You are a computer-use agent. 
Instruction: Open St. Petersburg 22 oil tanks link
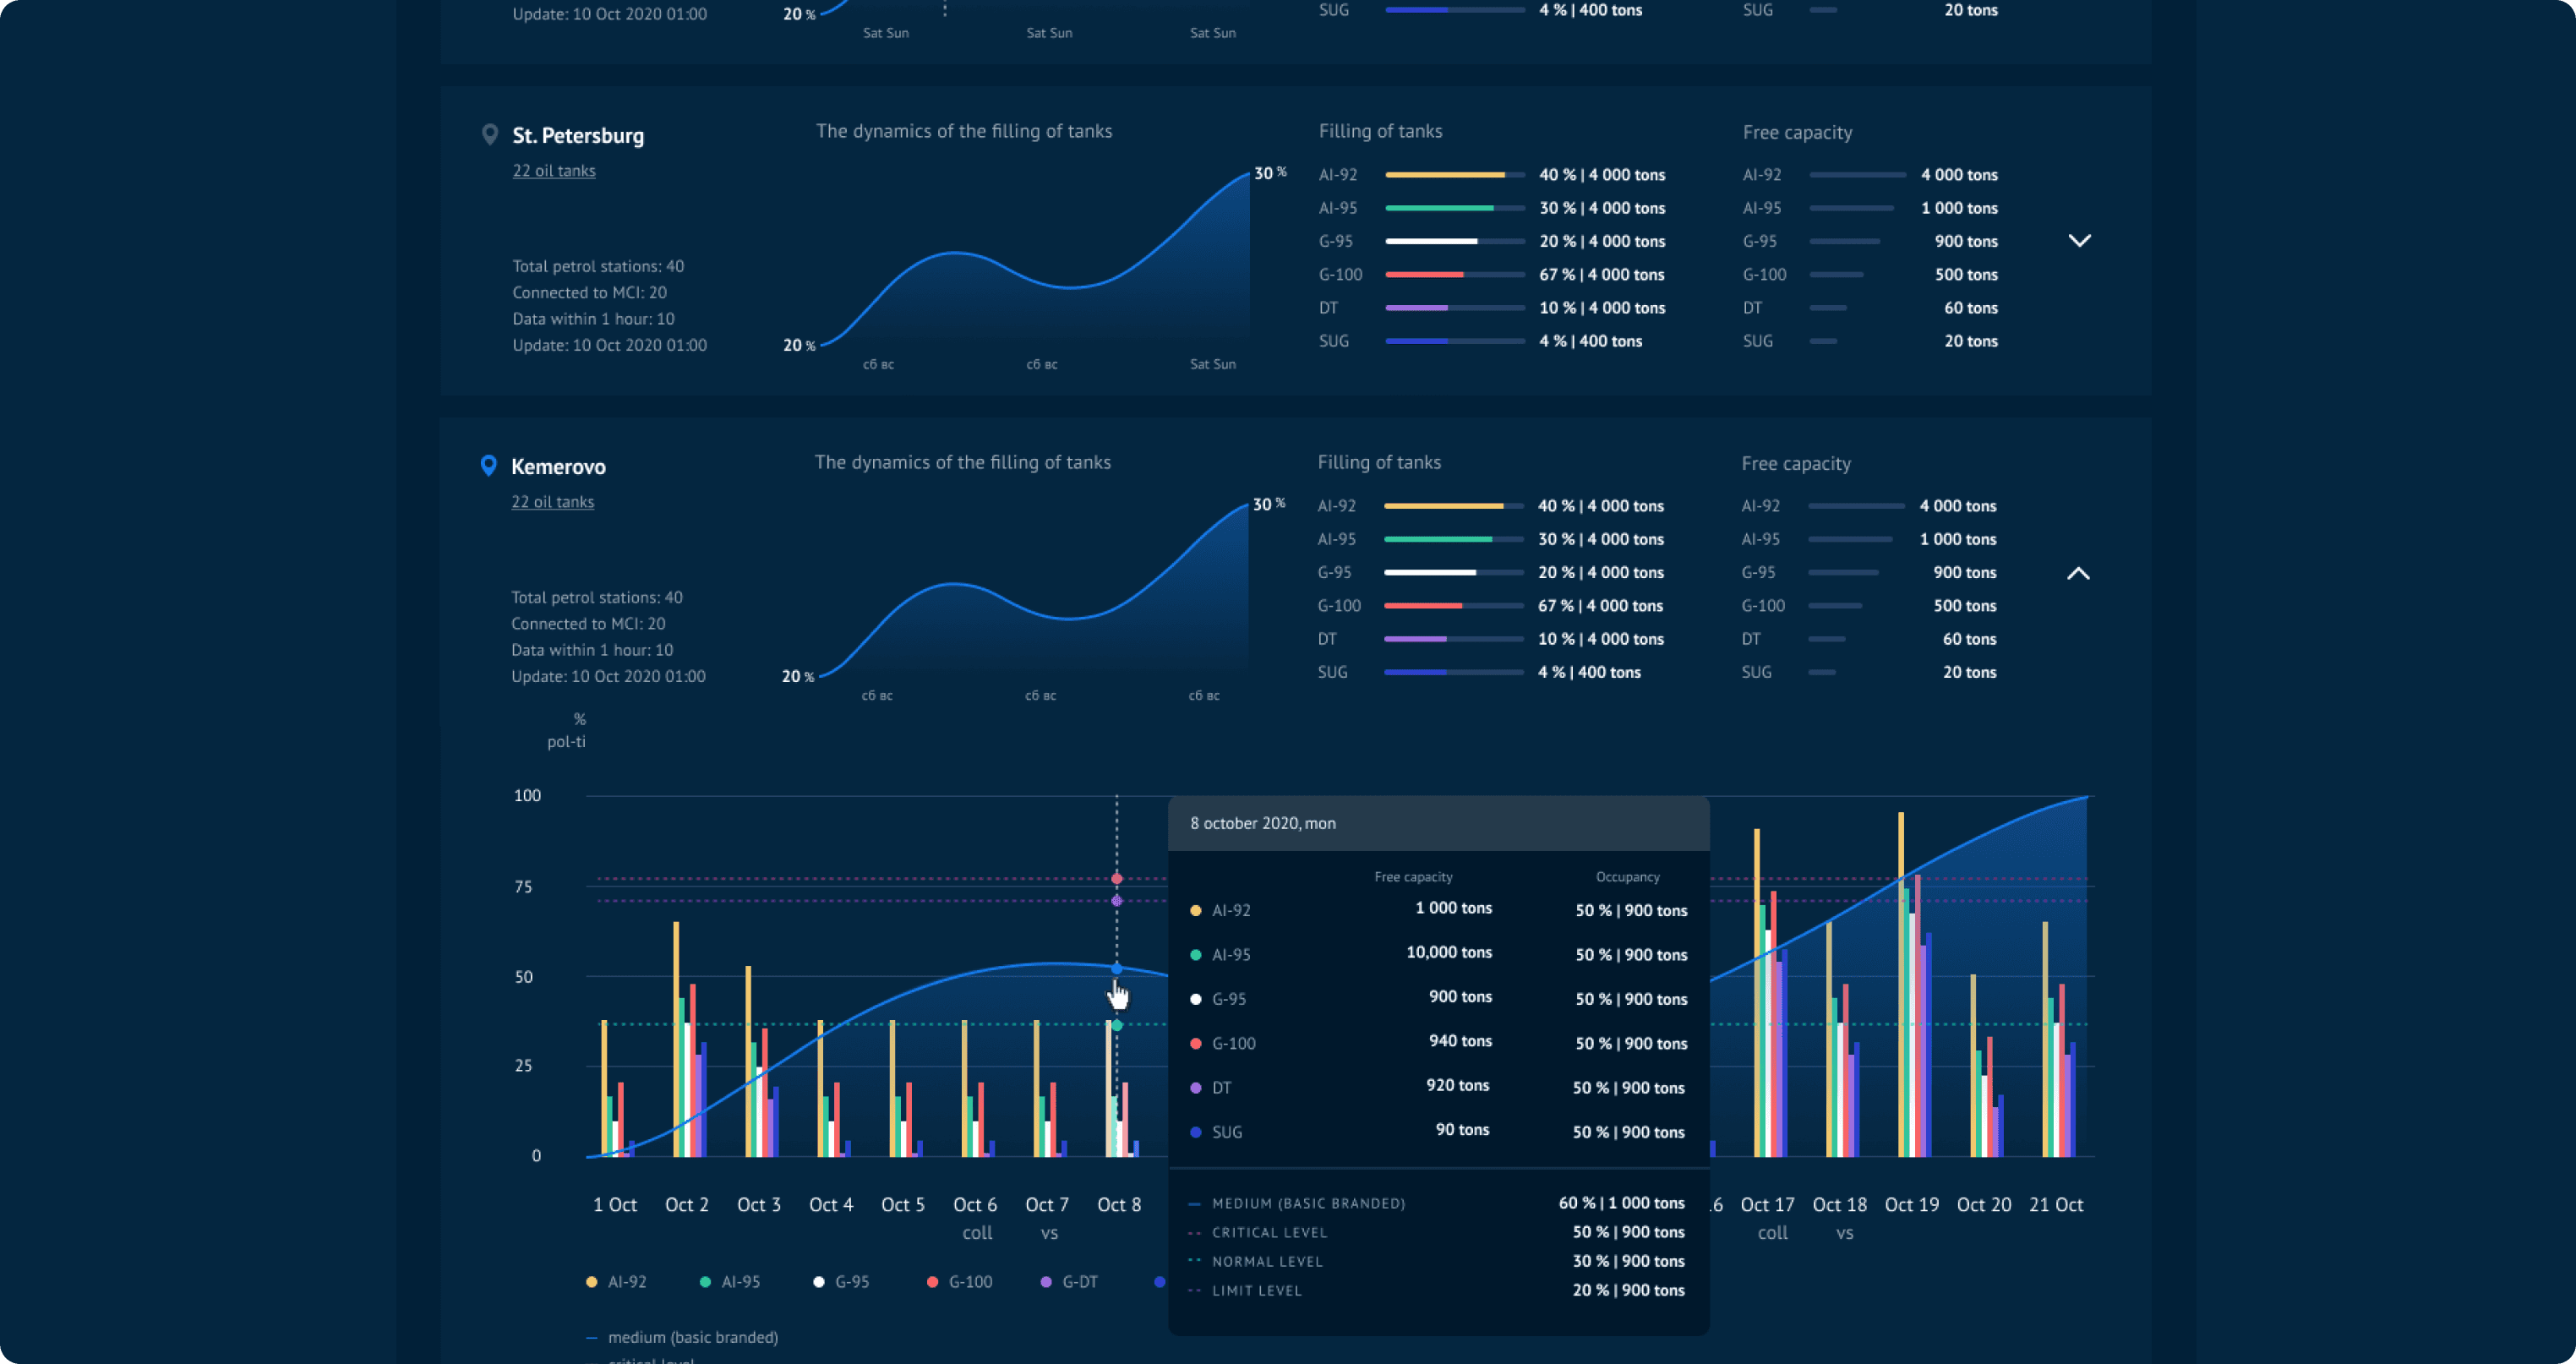click(x=554, y=171)
